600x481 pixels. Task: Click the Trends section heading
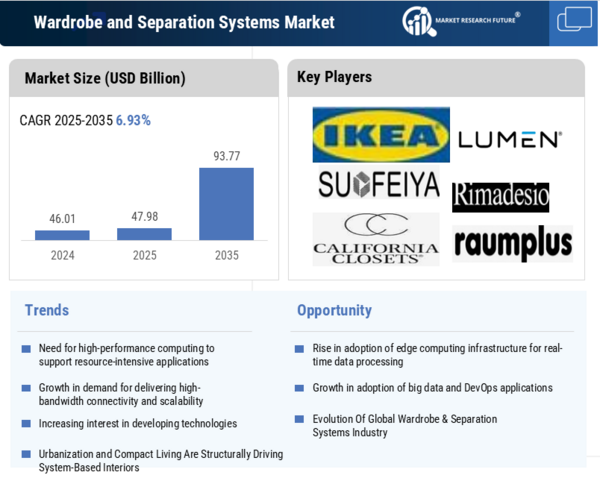pos(47,310)
